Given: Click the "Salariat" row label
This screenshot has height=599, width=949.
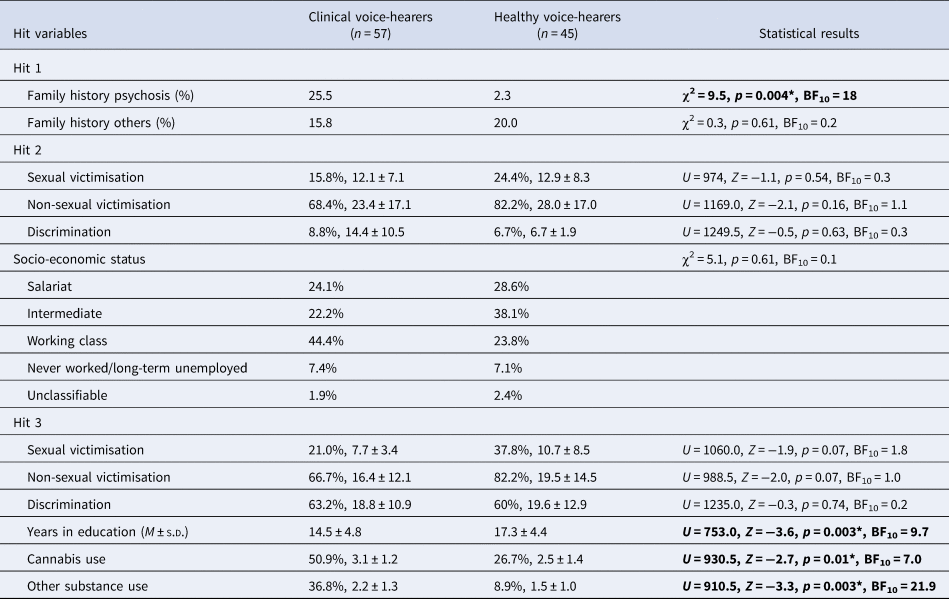Looking at the screenshot, I should 54,285.
